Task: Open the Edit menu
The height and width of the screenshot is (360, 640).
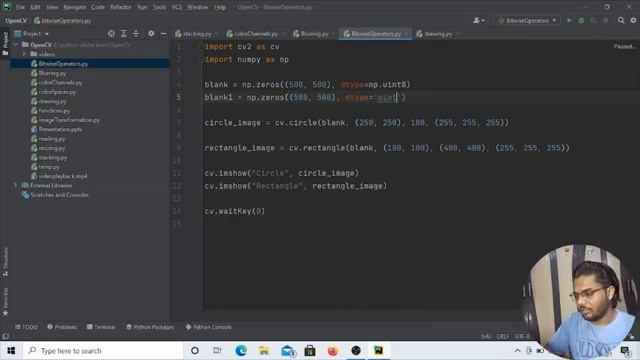Action: tap(36, 7)
